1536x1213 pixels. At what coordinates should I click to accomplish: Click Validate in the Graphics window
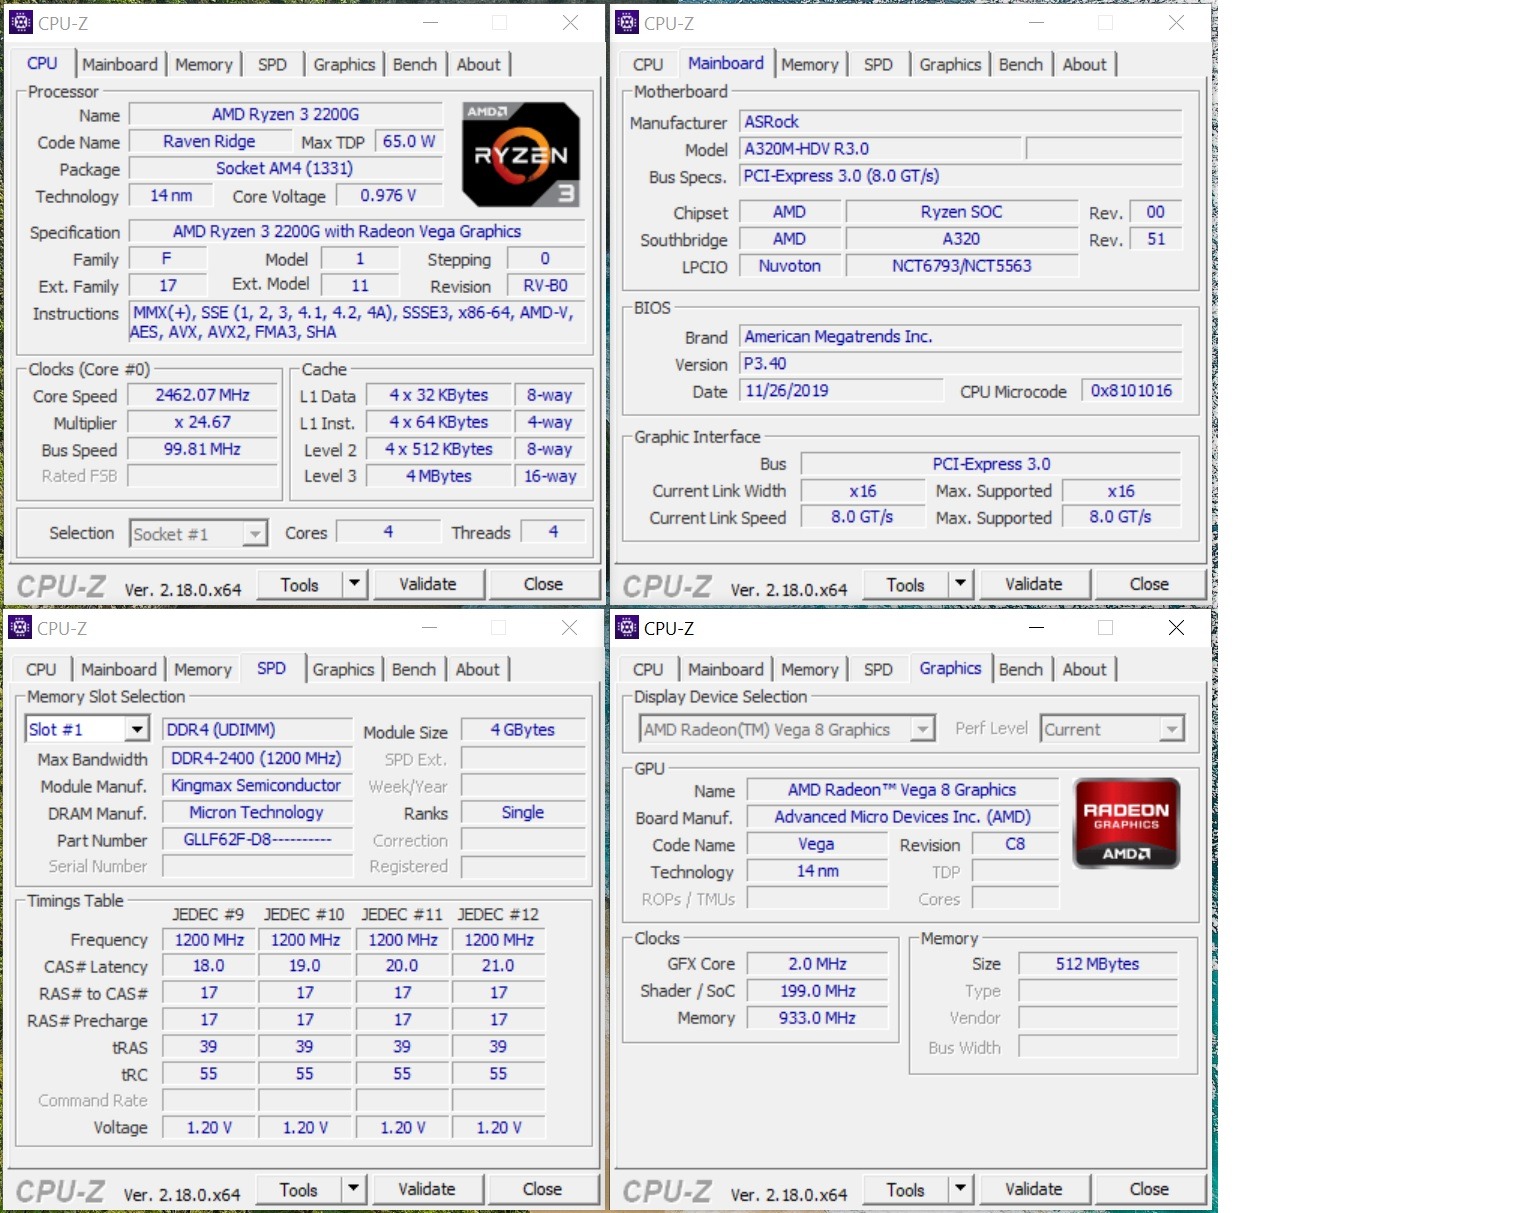[1034, 1189]
